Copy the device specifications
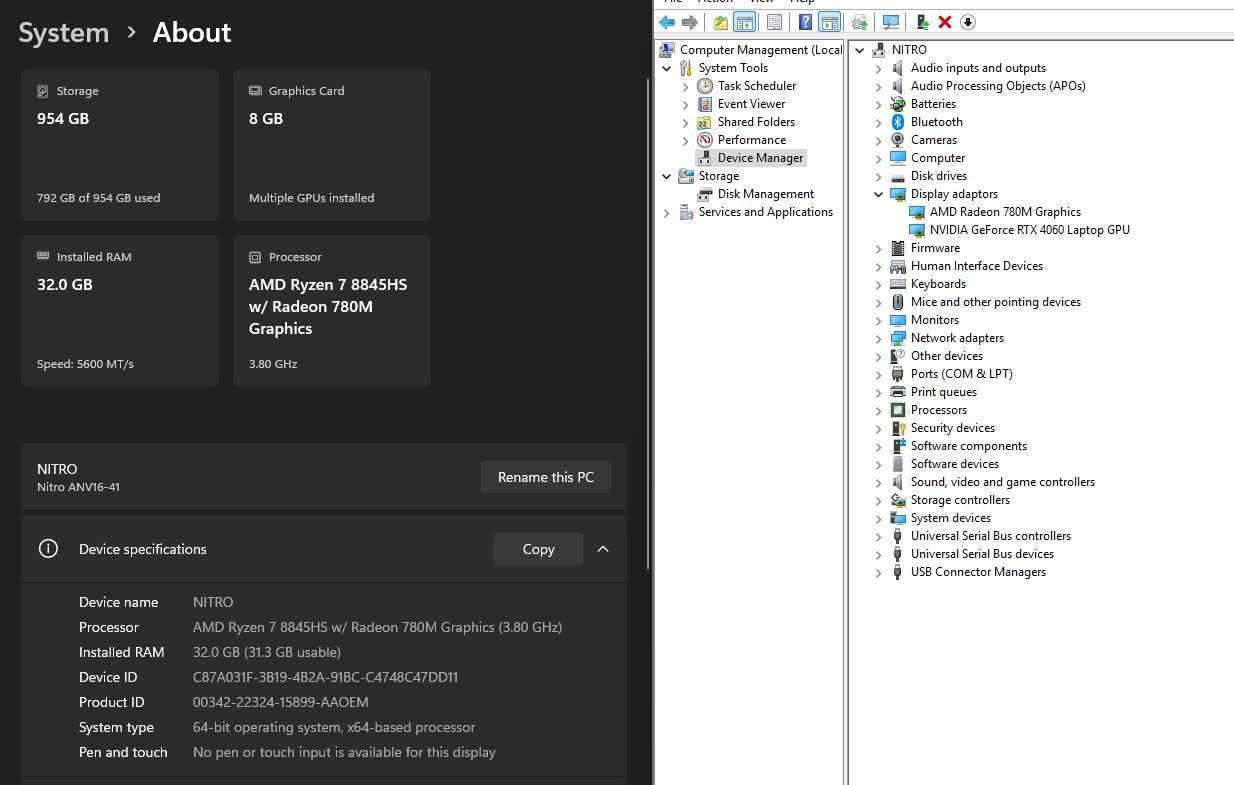 (538, 549)
